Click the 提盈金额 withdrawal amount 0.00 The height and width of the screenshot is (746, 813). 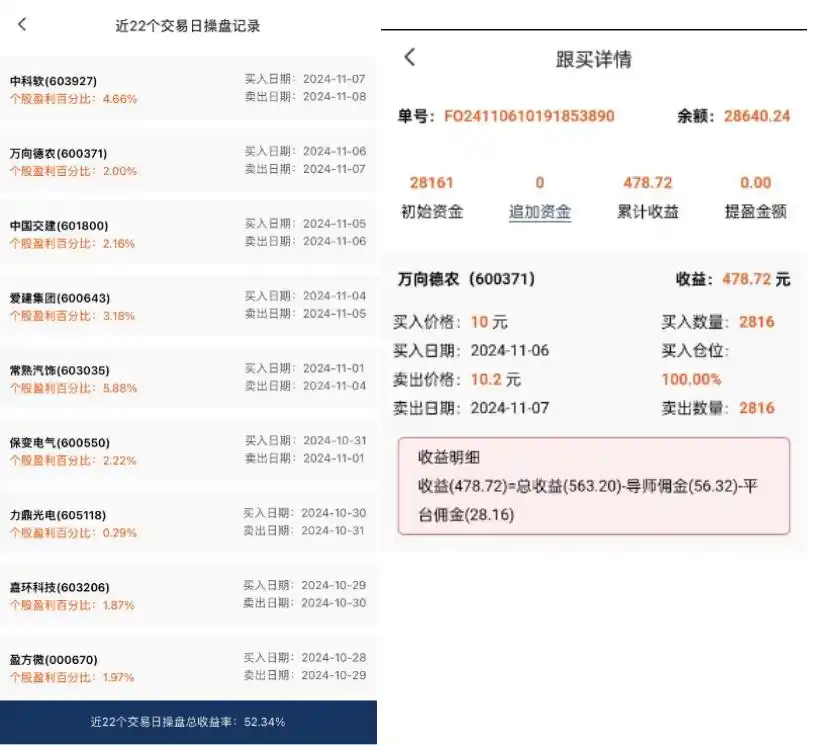pos(755,183)
